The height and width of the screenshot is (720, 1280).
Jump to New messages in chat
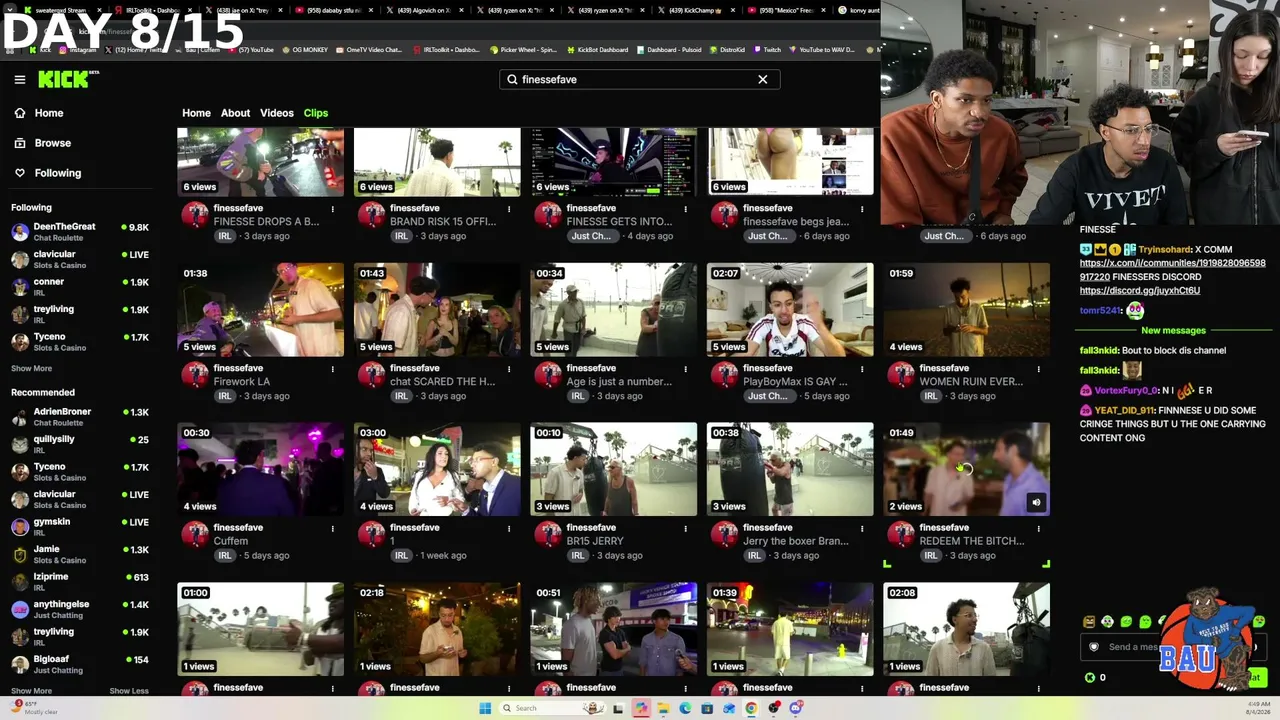1173,331
